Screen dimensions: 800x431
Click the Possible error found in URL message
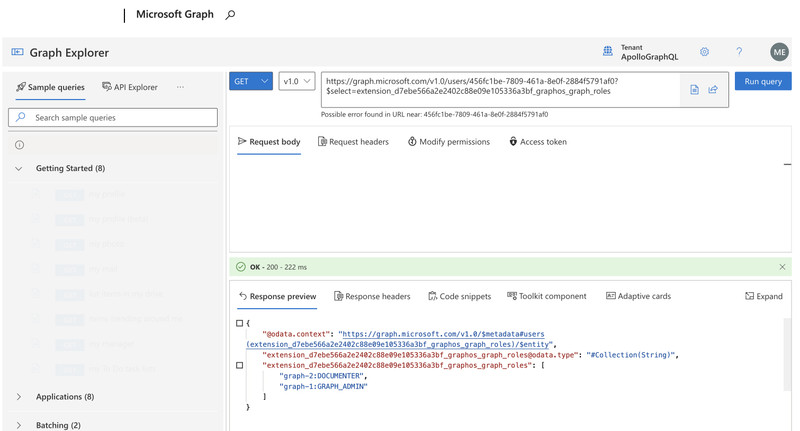tap(434, 114)
